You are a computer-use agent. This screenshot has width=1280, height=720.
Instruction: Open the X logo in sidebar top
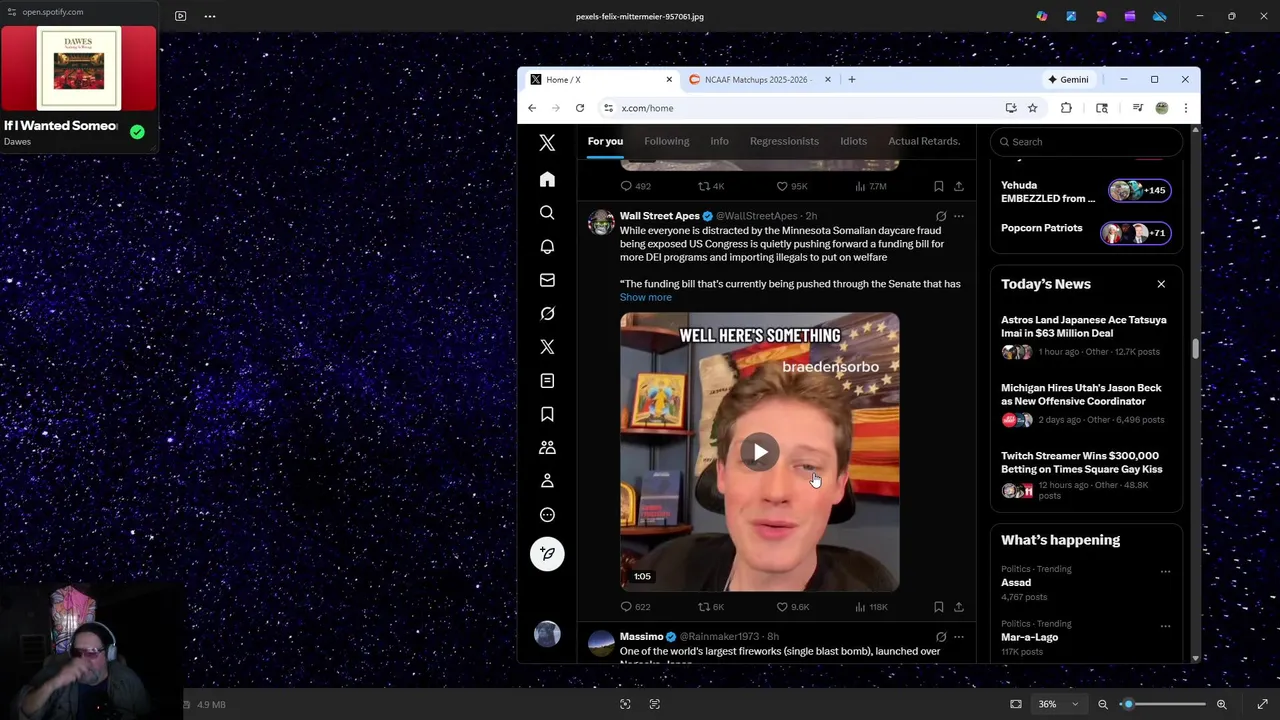click(x=547, y=143)
